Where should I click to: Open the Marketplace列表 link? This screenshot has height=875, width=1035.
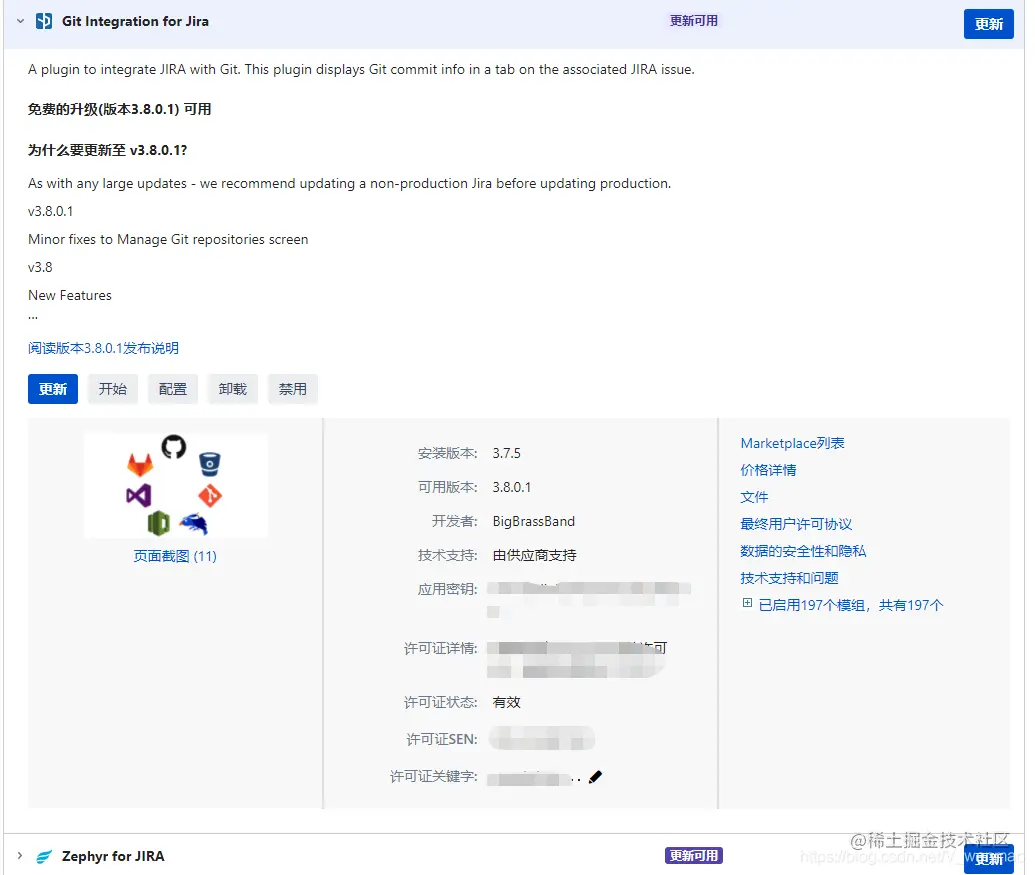tap(793, 443)
